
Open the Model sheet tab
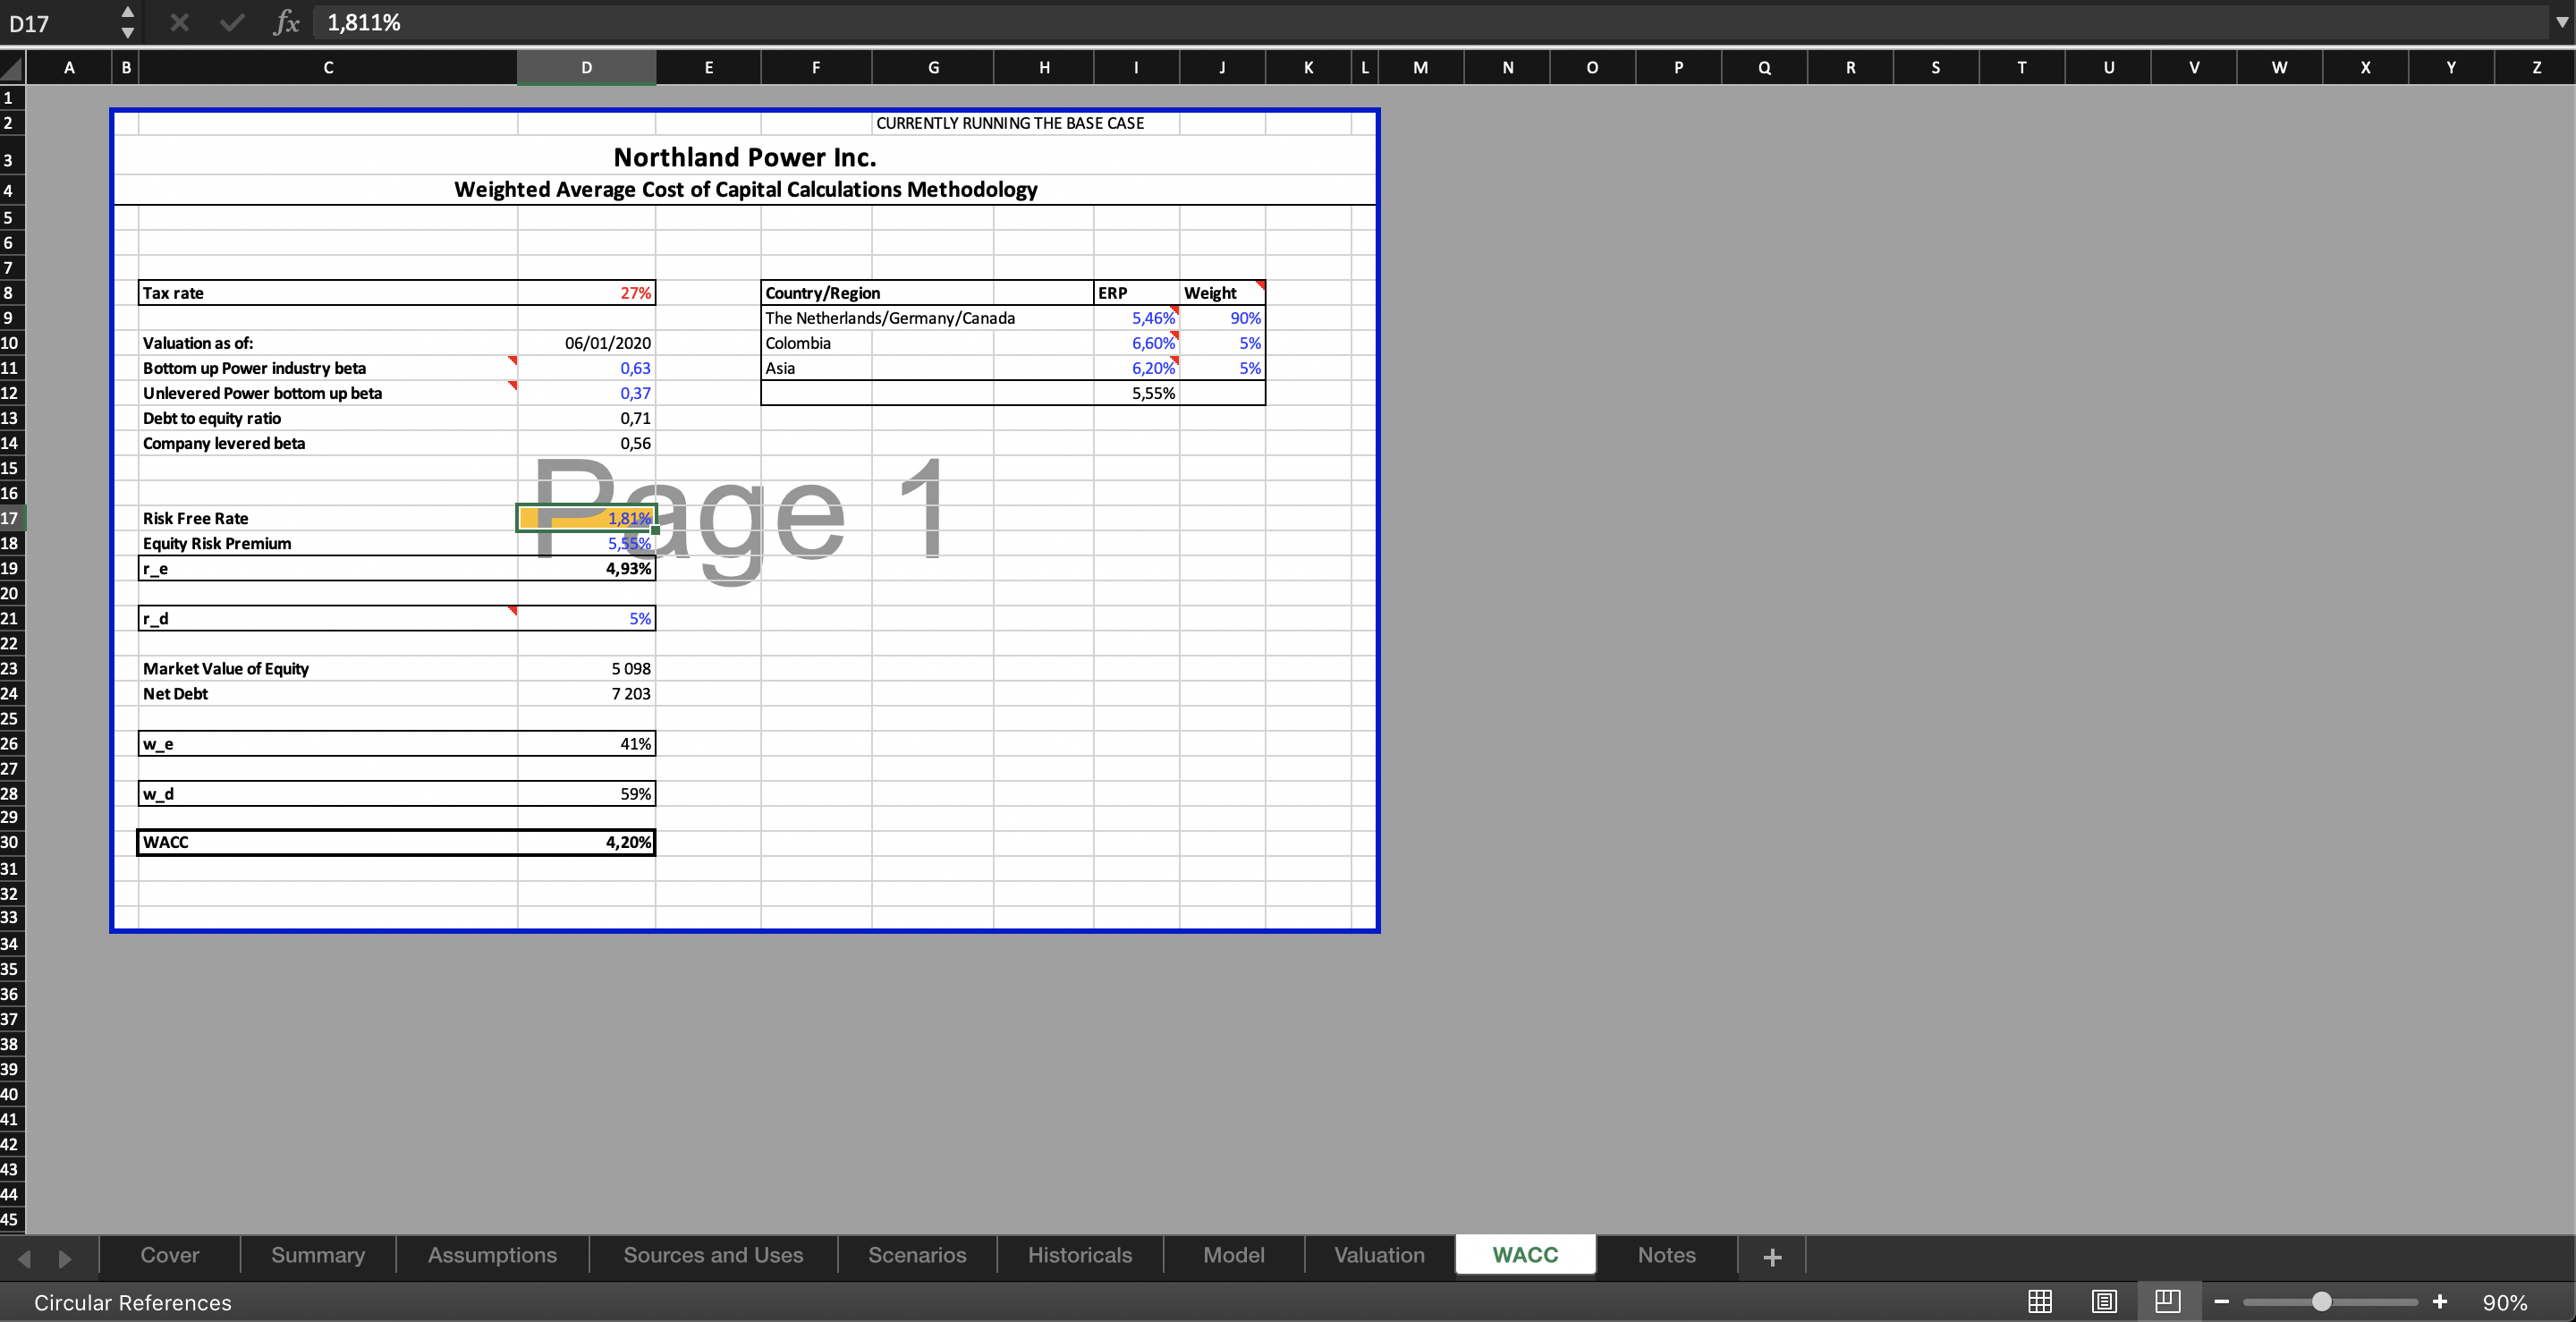click(x=1234, y=1255)
